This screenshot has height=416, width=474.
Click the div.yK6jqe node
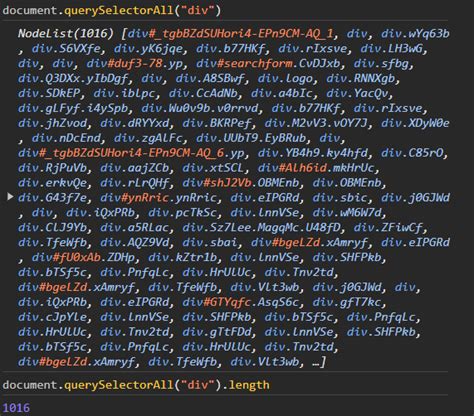(x=148, y=48)
